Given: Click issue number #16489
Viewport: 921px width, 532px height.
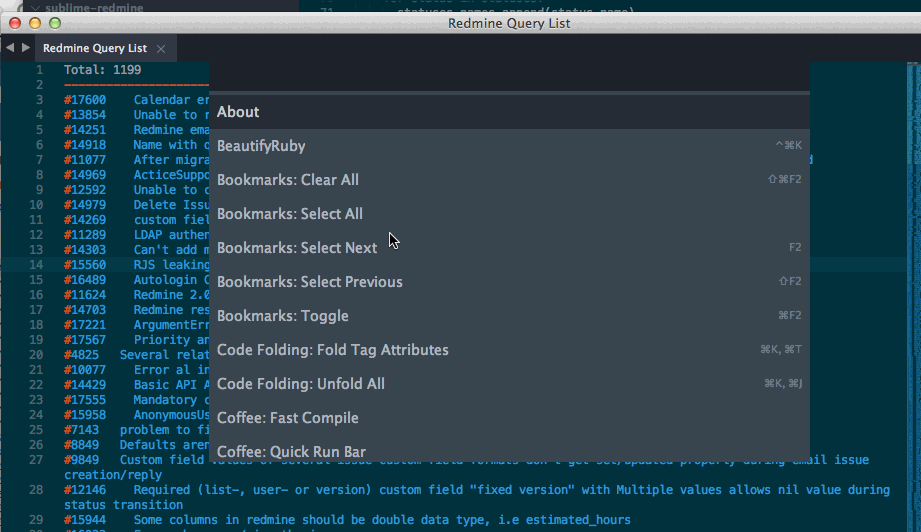Looking at the screenshot, I should tap(85, 280).
